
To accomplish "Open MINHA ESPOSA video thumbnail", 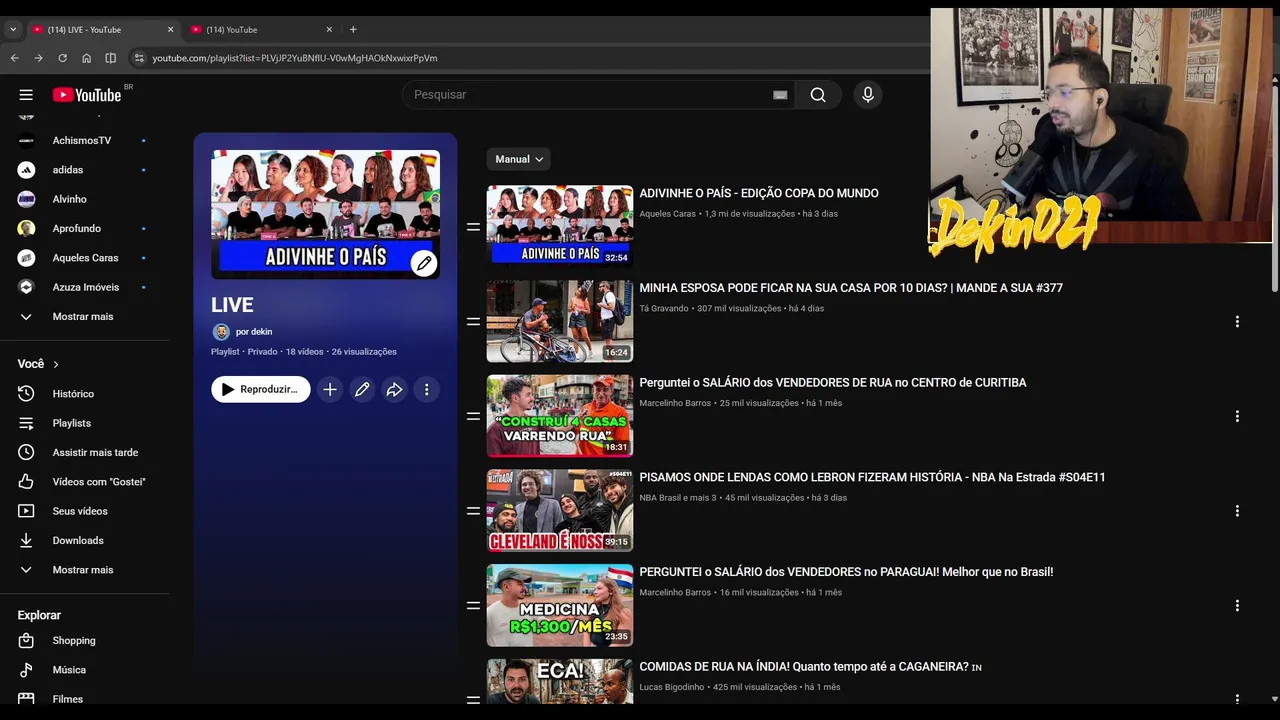I will (560, 321).
